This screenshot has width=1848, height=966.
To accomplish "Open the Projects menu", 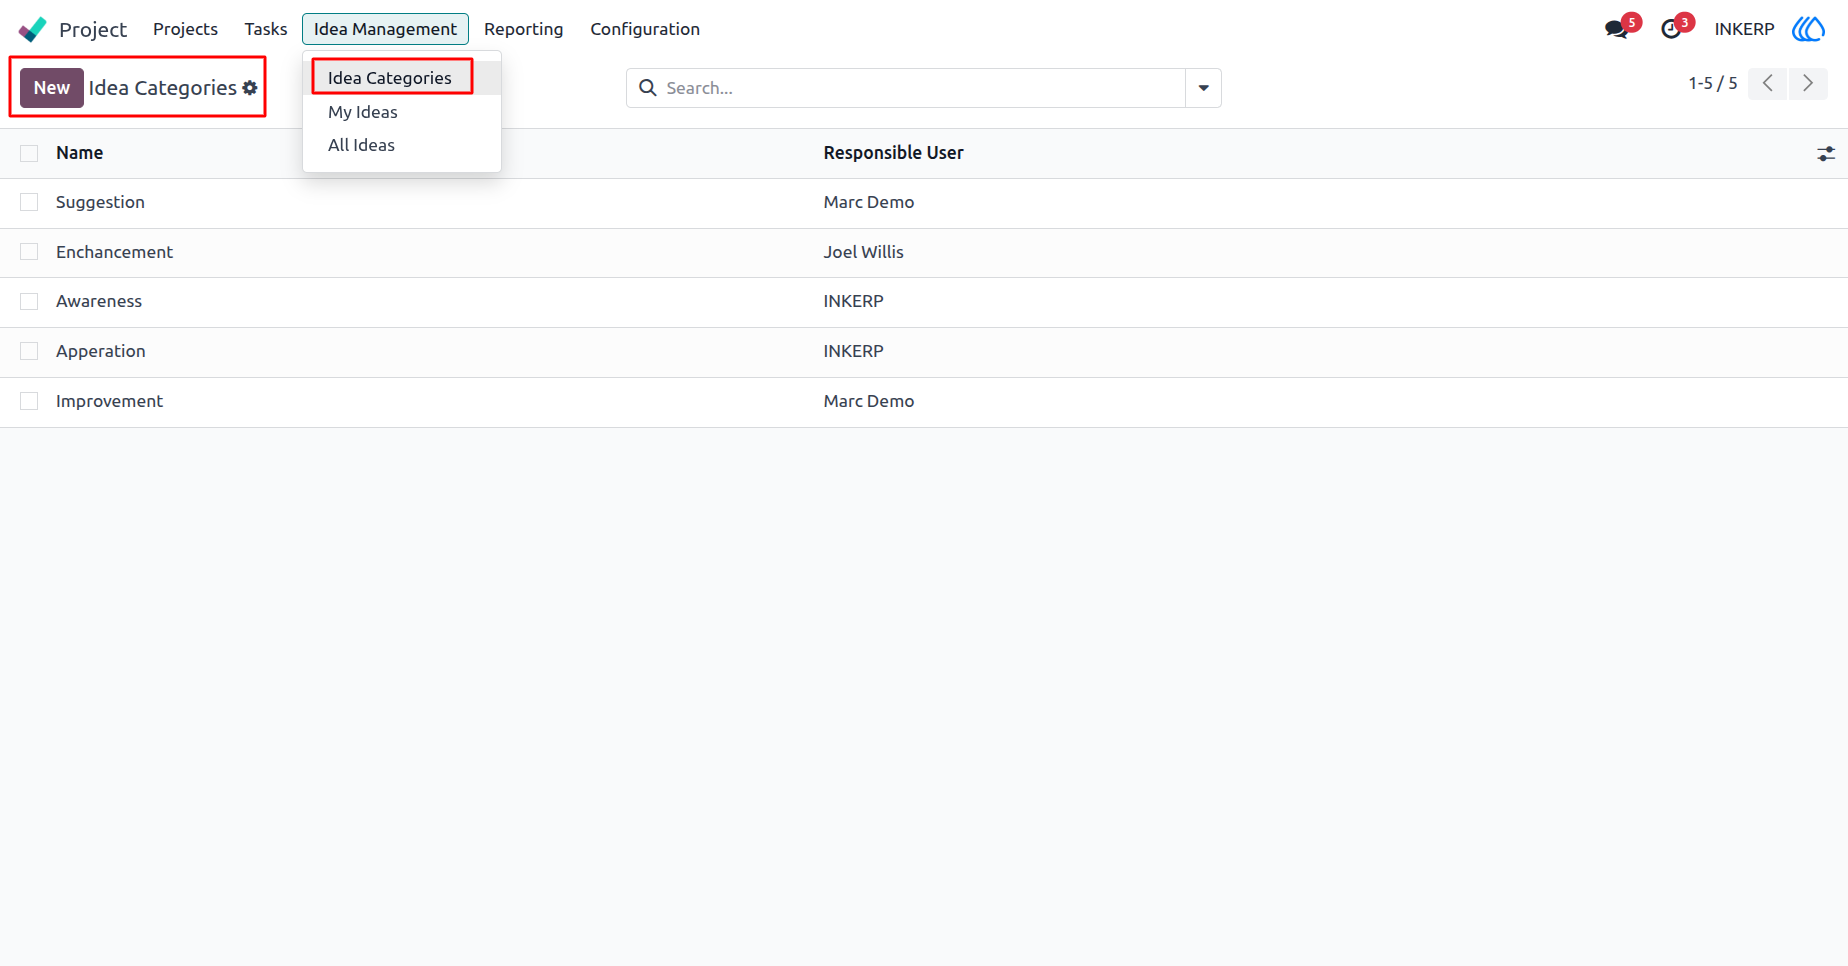I will click(185, 29).
